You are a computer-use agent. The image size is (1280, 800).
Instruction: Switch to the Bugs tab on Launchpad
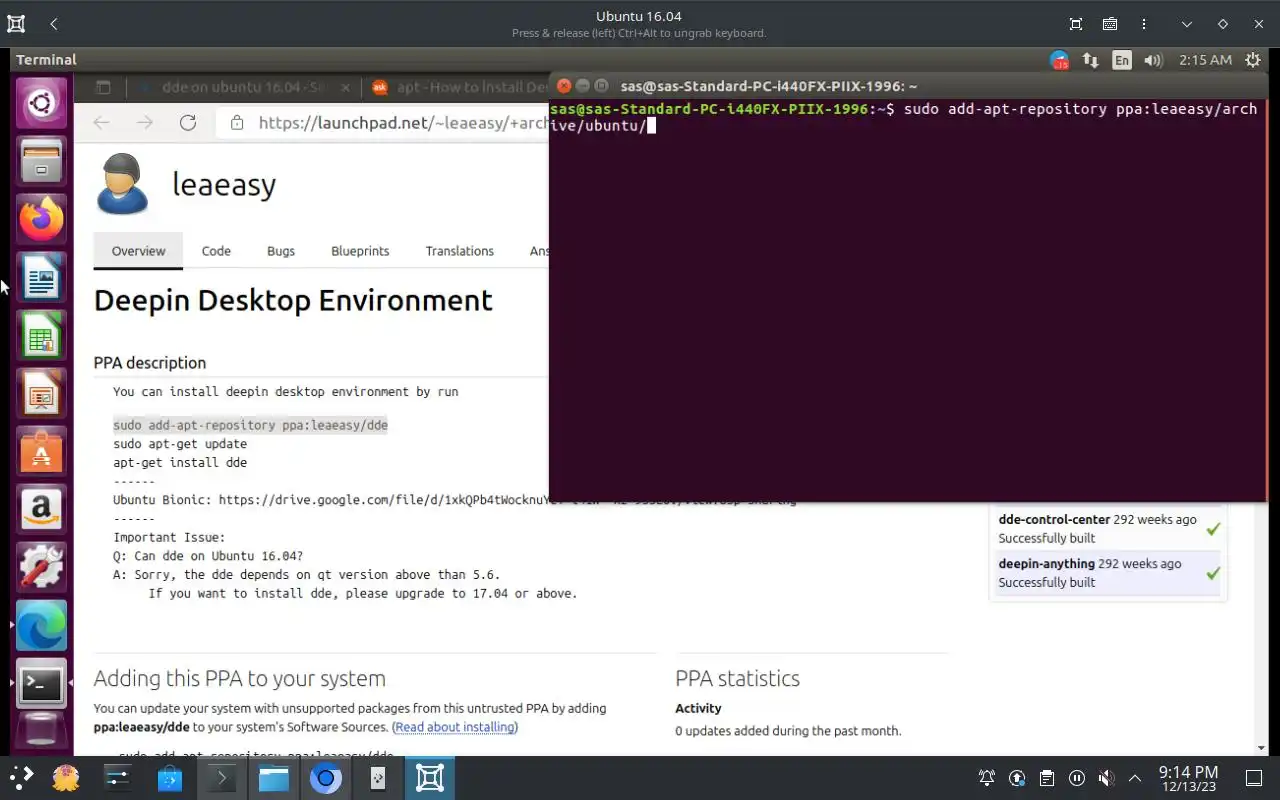tap(281, 251)
